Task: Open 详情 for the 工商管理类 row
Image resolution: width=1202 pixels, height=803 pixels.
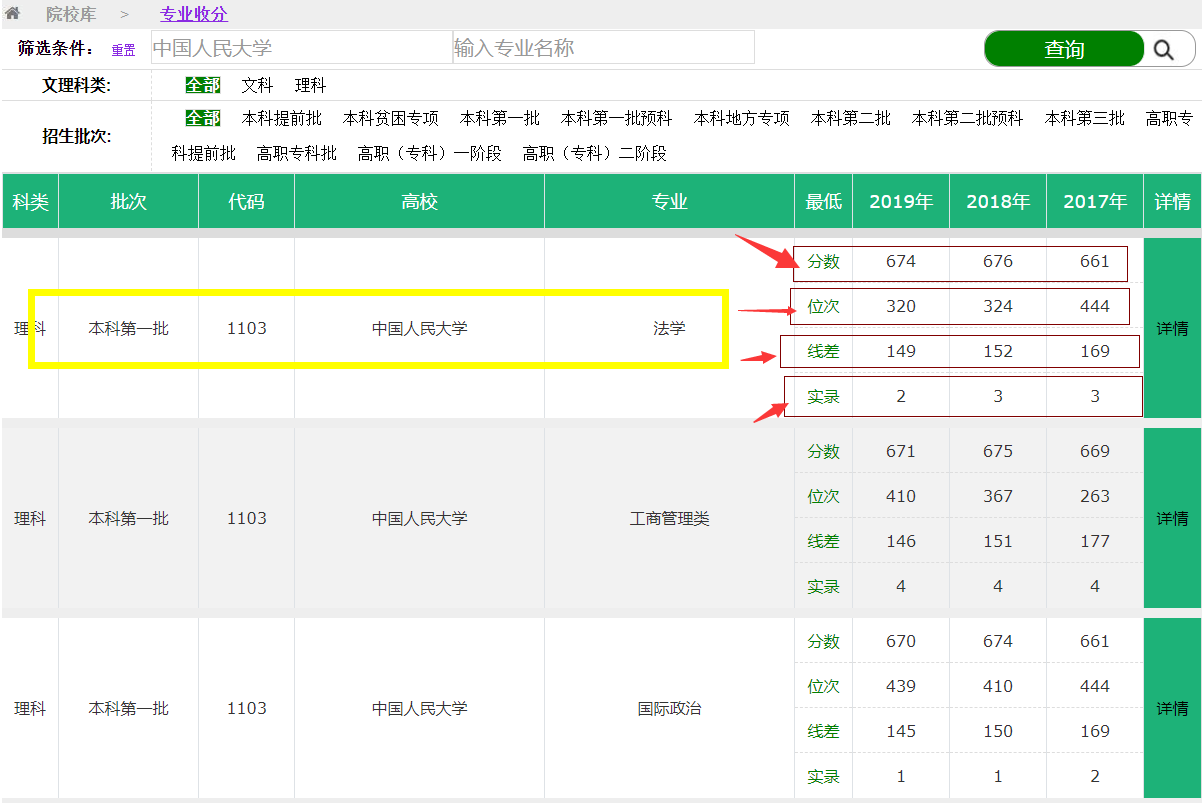Action: coord(1172,518)
